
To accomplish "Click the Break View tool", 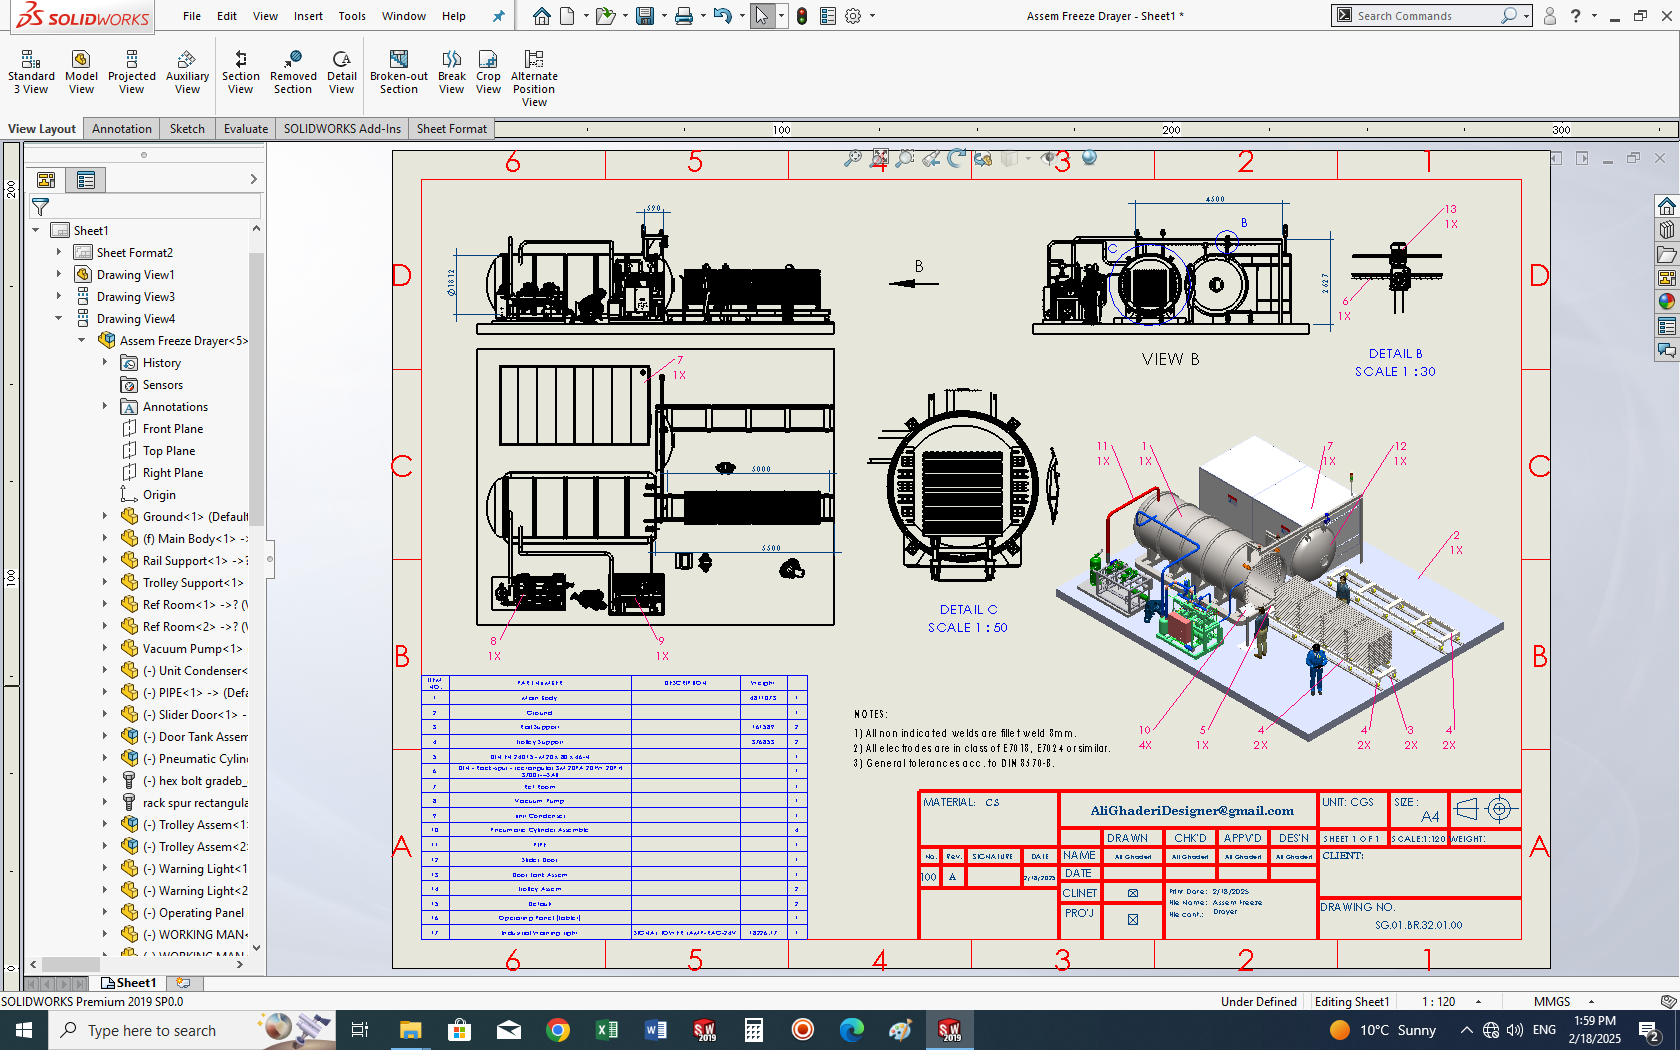I will coord(451,73).
